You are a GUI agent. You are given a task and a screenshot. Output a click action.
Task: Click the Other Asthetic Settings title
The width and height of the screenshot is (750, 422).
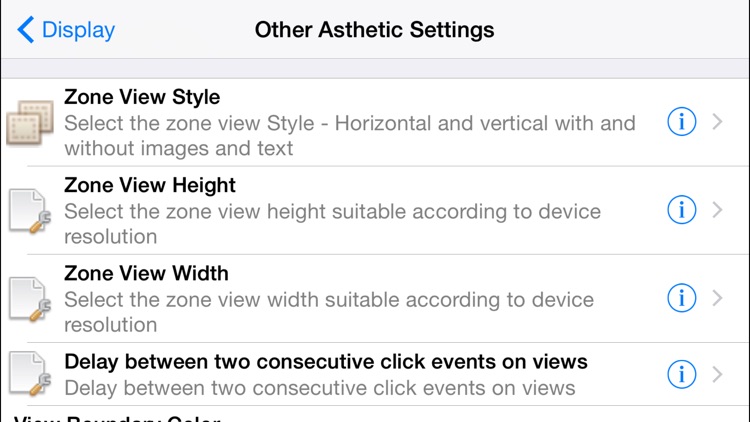pos(374,30)
